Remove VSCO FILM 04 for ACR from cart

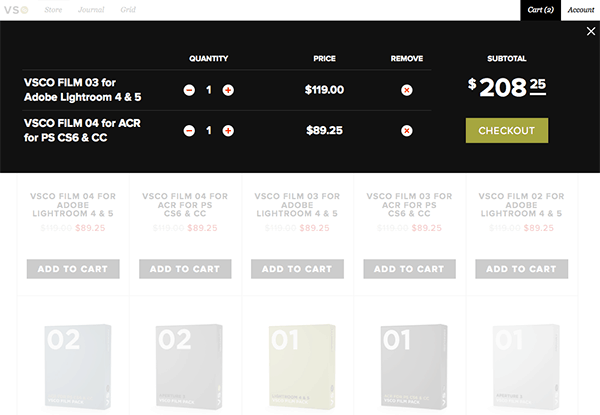(406, 131)
